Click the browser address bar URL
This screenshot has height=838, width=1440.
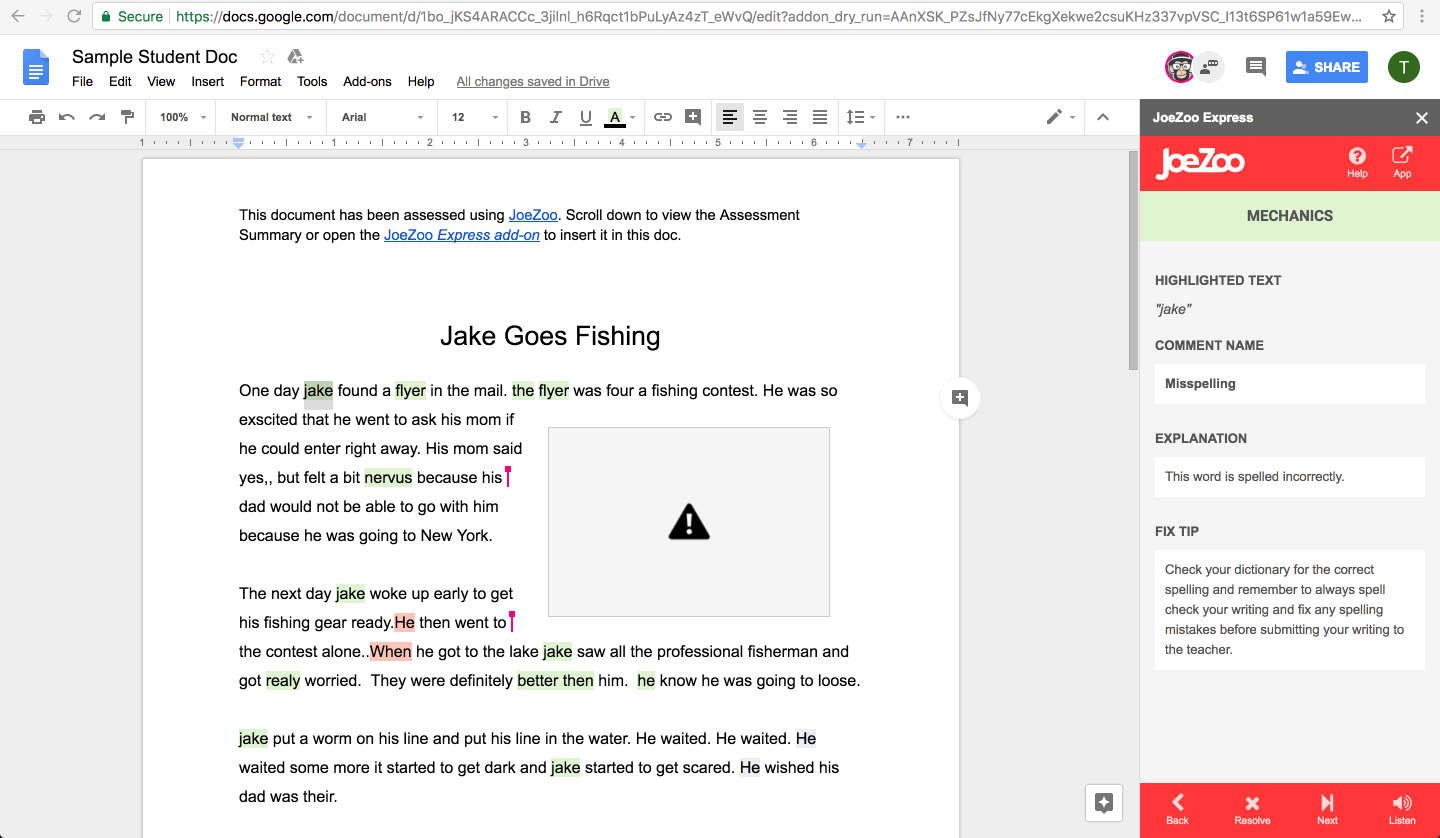768,16
